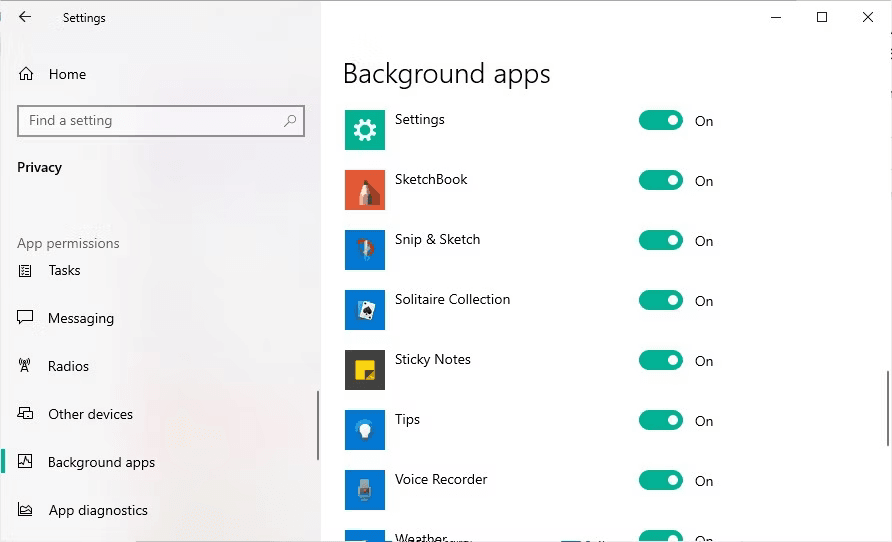Click the Privacy section heading
Image resolution: width=892 pixels, height=542 pixels.
tap(39, 167)
